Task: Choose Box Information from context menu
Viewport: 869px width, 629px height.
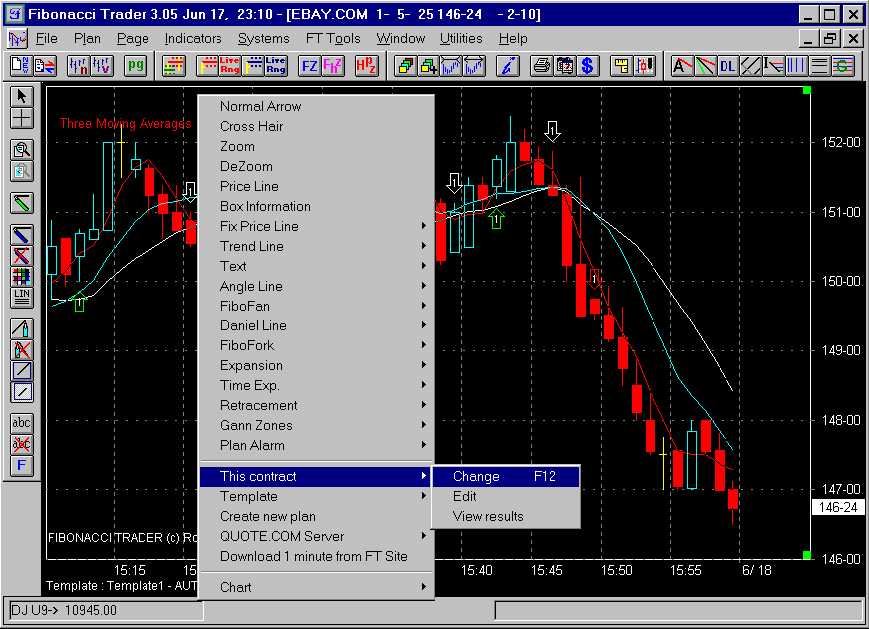Action: (265, 206)
